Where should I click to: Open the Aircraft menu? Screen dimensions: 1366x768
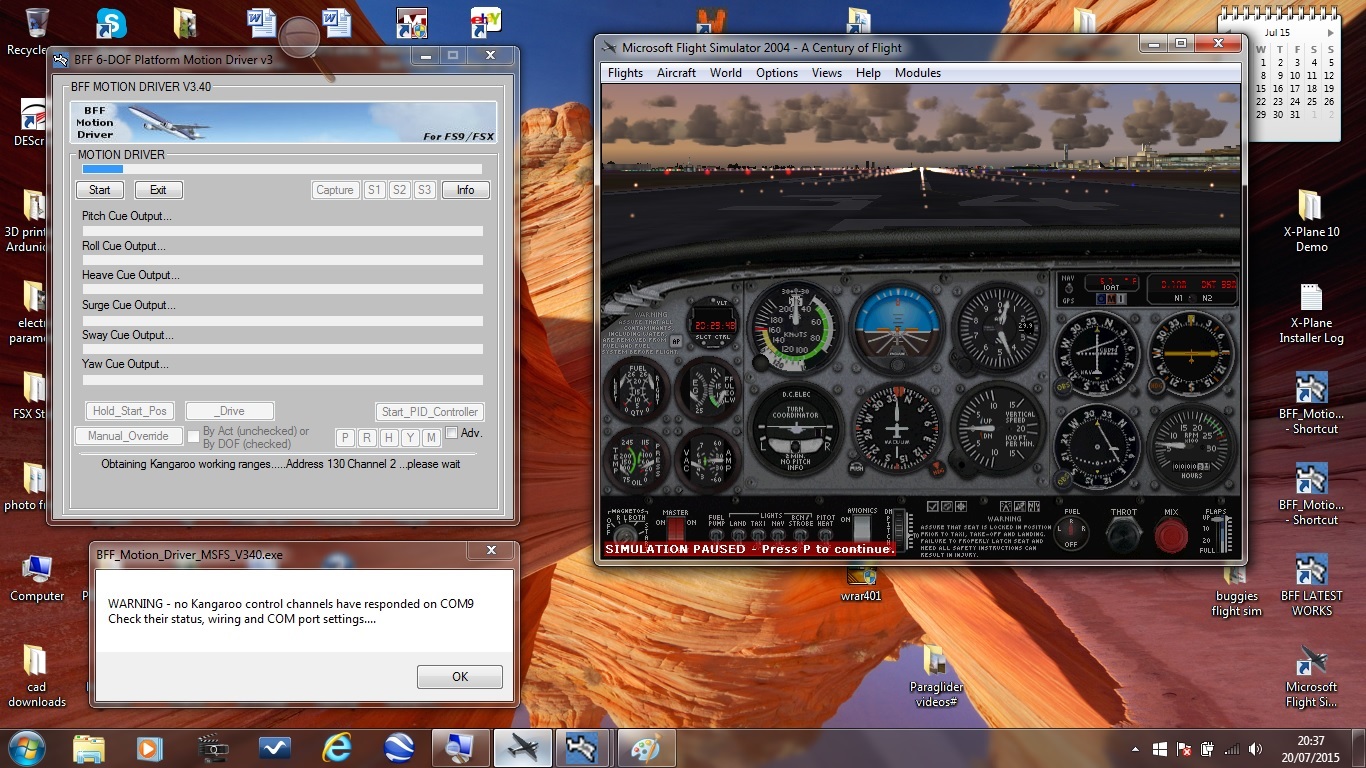pos(677,73)
